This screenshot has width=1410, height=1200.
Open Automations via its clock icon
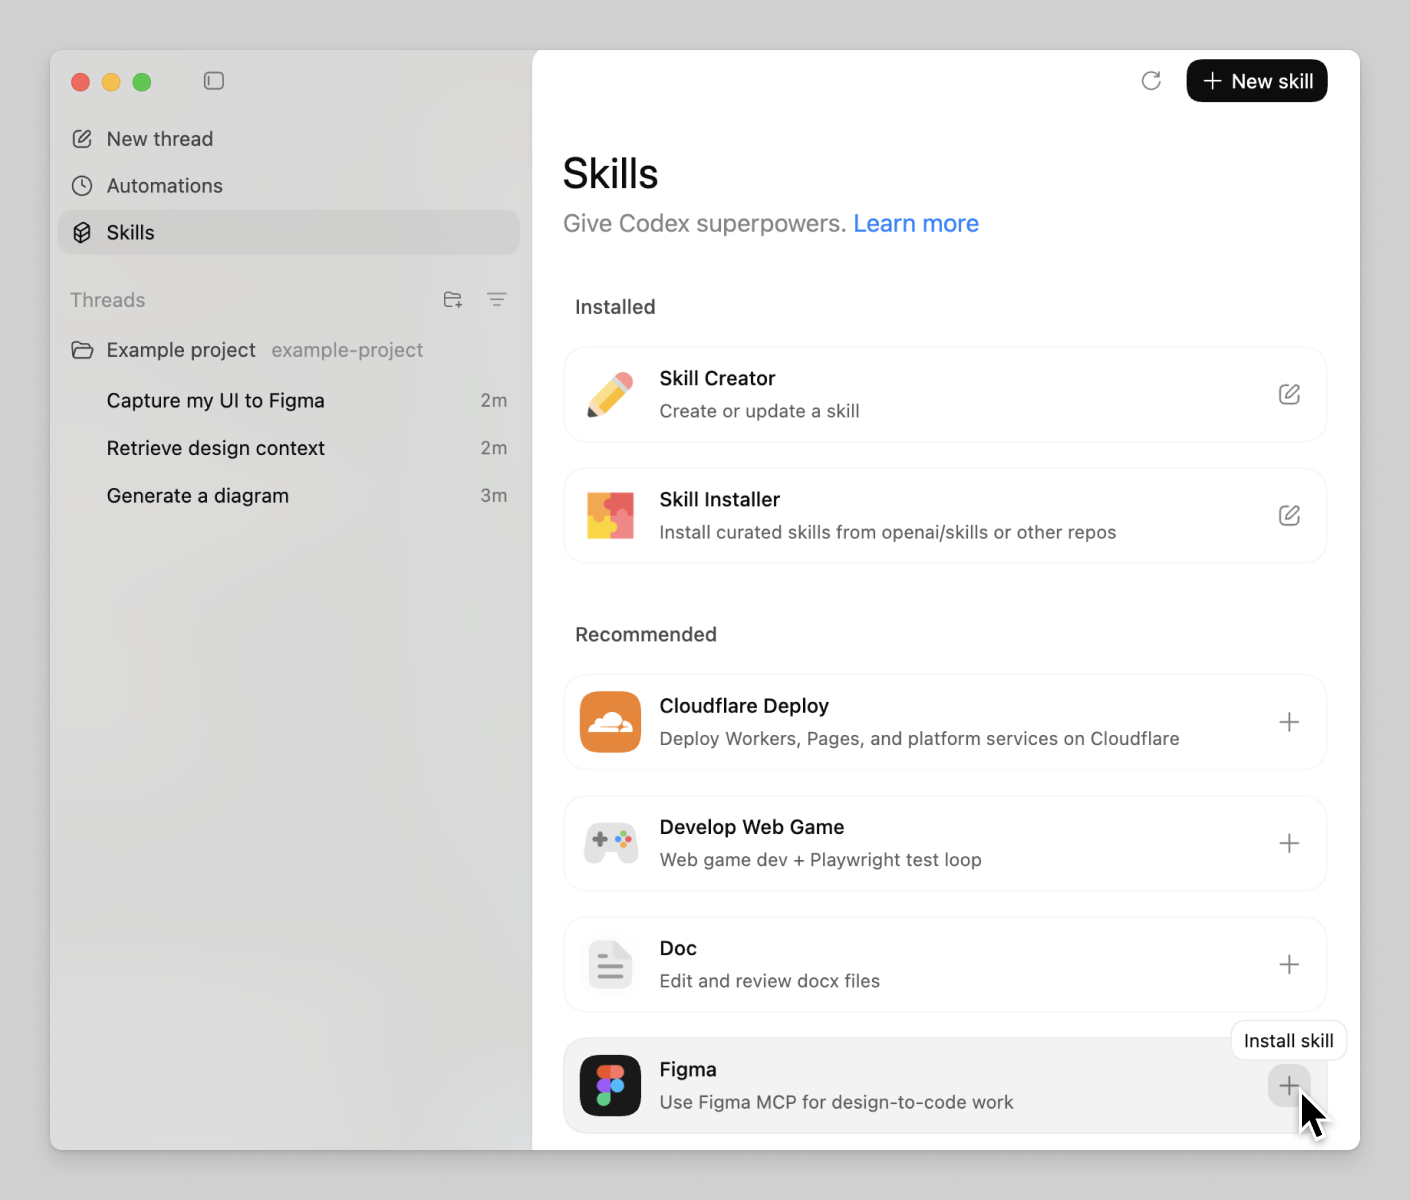[81, 185]
